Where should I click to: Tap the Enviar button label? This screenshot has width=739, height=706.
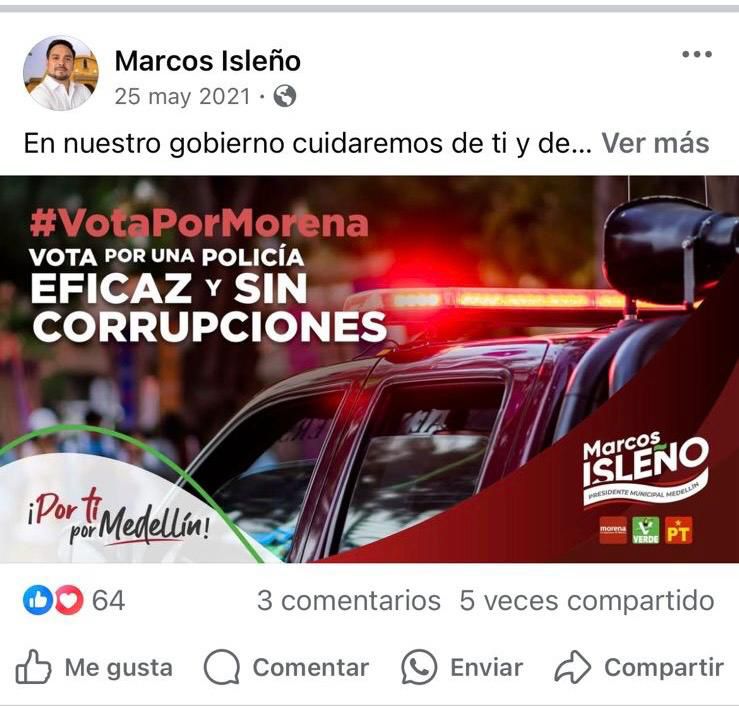[486, 668]
